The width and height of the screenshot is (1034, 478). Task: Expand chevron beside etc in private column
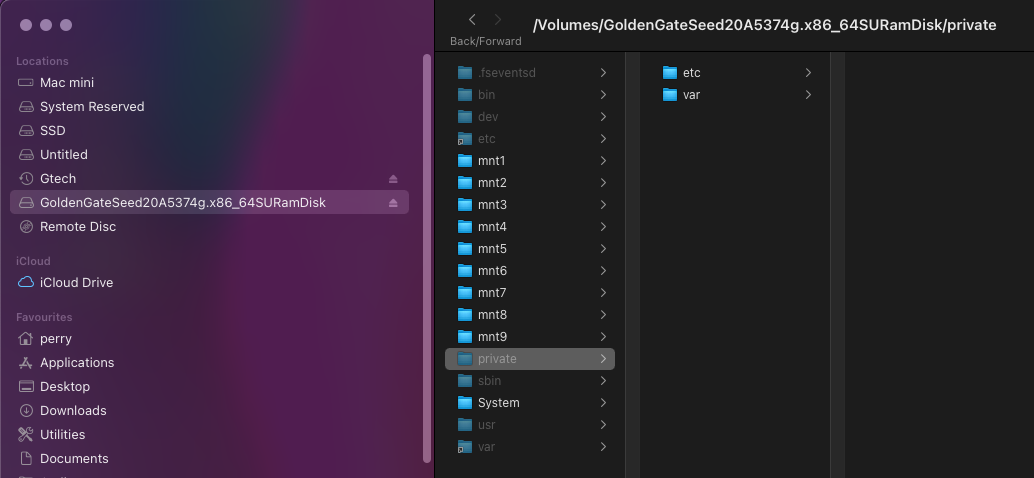coord(808,73)
